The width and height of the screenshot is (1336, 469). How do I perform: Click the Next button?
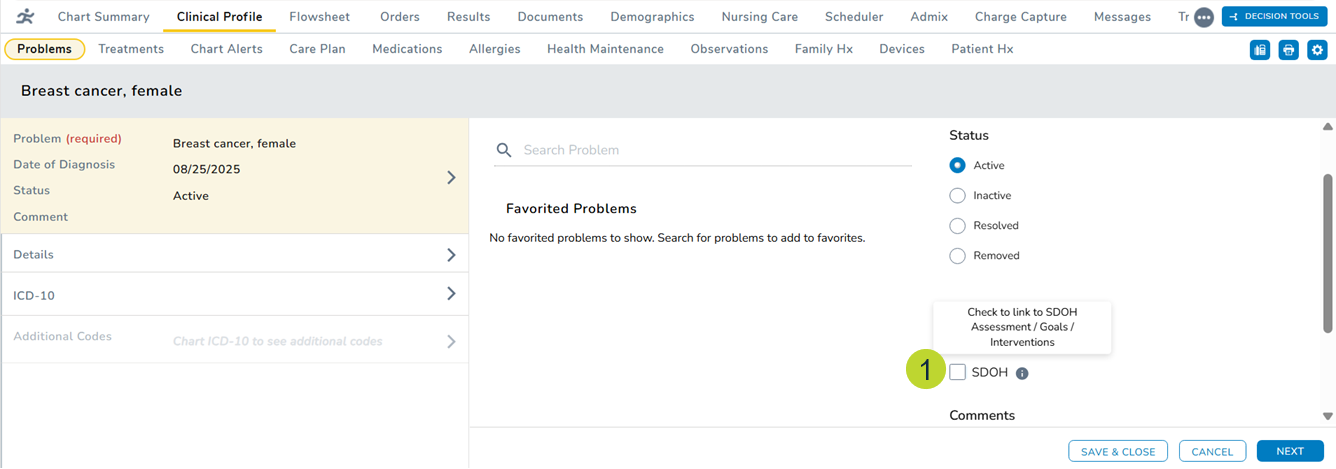1289,451
